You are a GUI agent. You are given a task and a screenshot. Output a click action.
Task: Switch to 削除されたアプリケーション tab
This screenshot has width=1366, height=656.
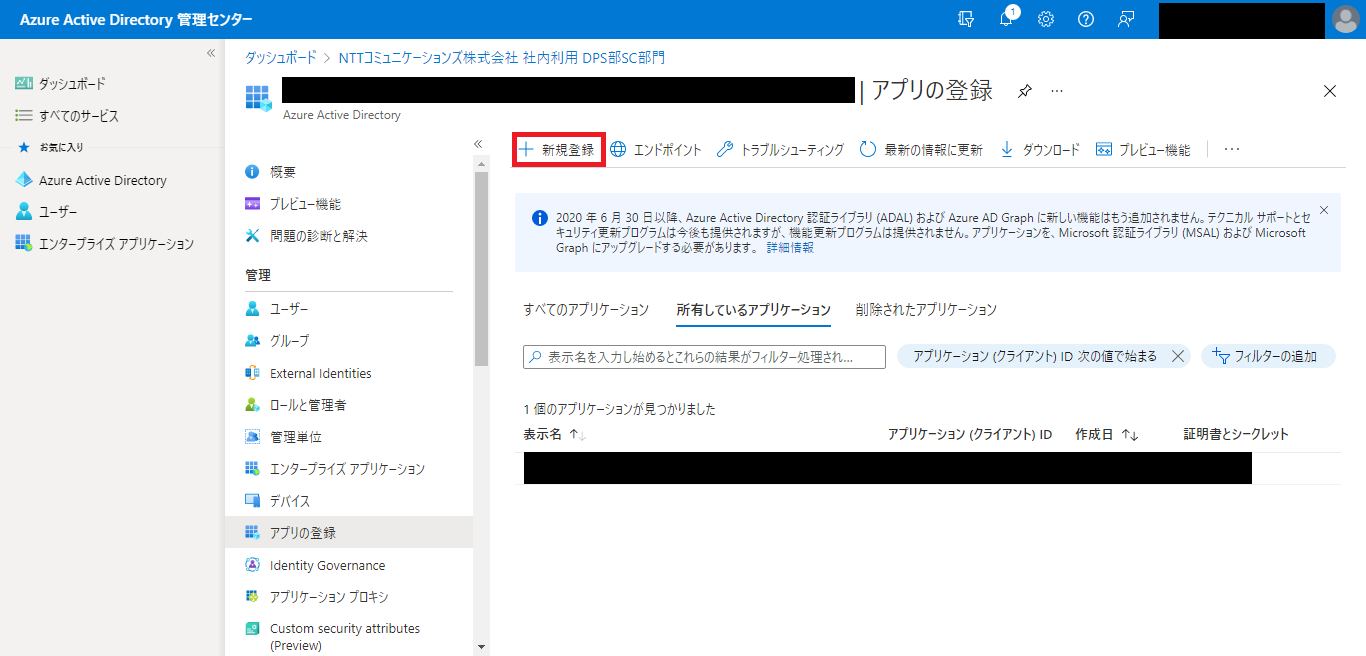tap(926, 310)
